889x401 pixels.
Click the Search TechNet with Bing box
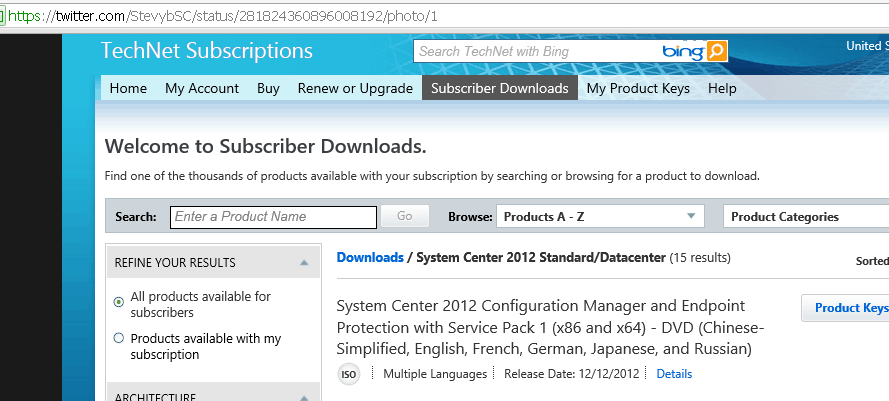pyautogui.click(x=537, y=52)
